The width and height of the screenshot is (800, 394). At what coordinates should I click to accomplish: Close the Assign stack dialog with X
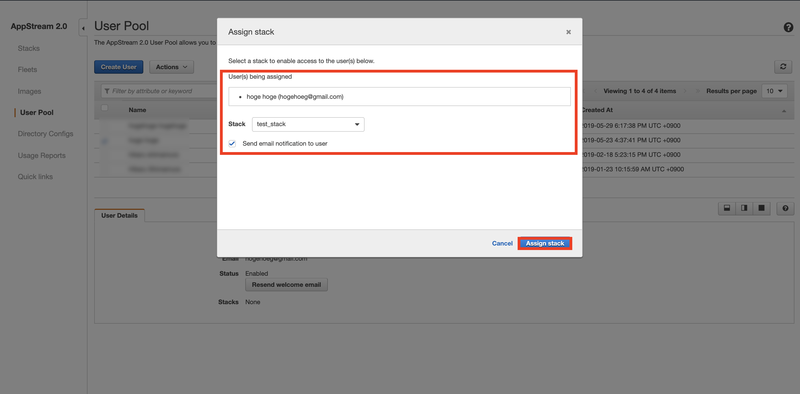click(x=568, y=32)
